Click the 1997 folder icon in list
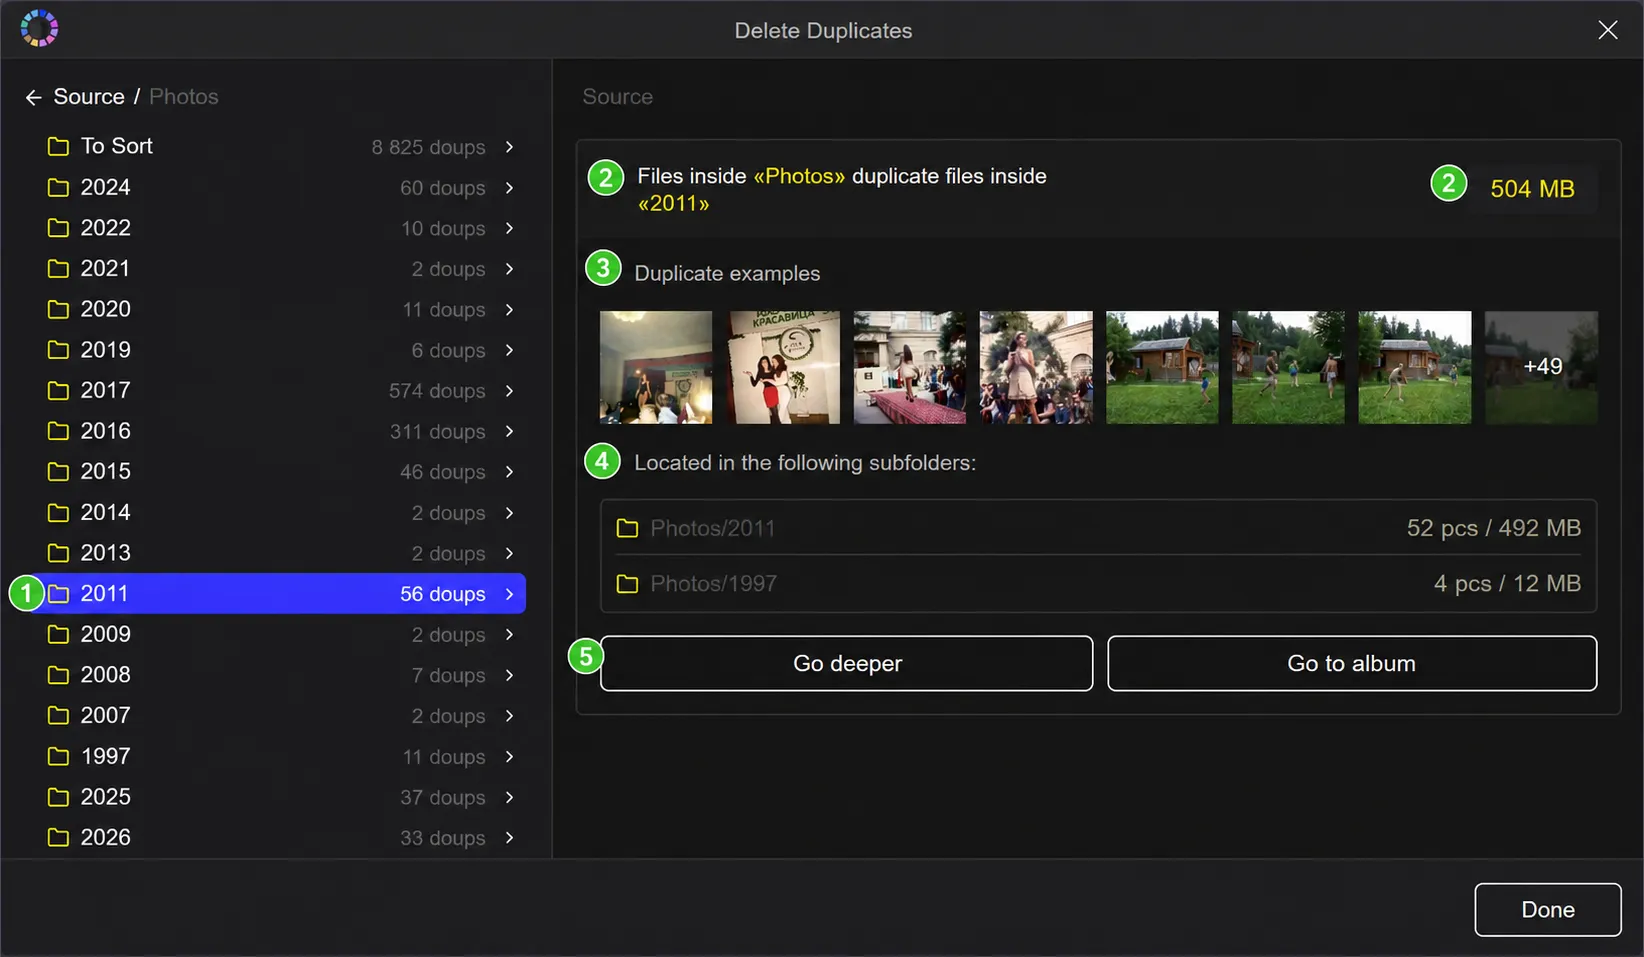Viewport: 1644px width, 957px height. (59, 757)
